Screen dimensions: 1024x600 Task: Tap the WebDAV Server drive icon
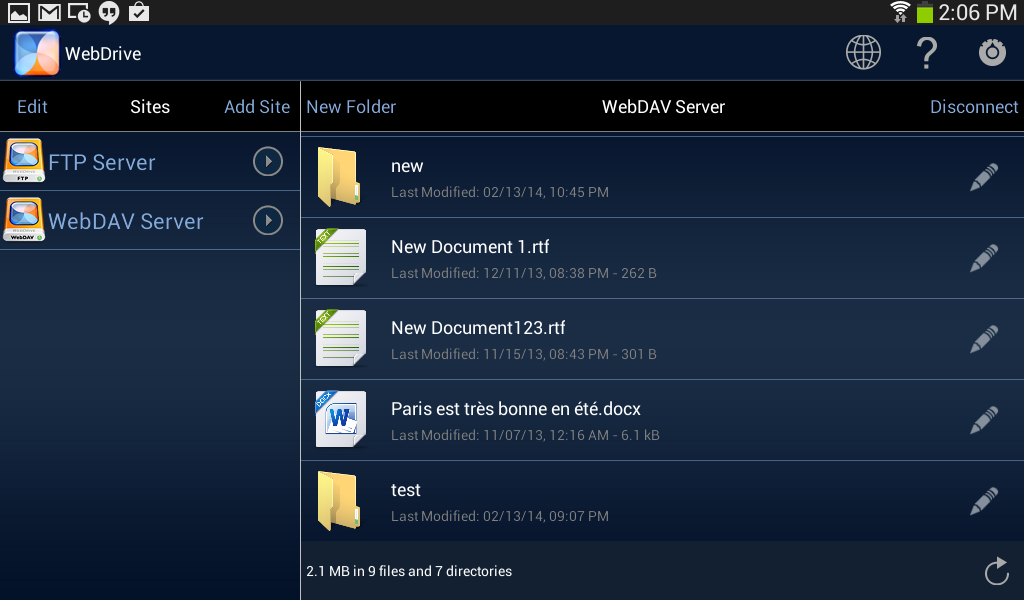24,219
